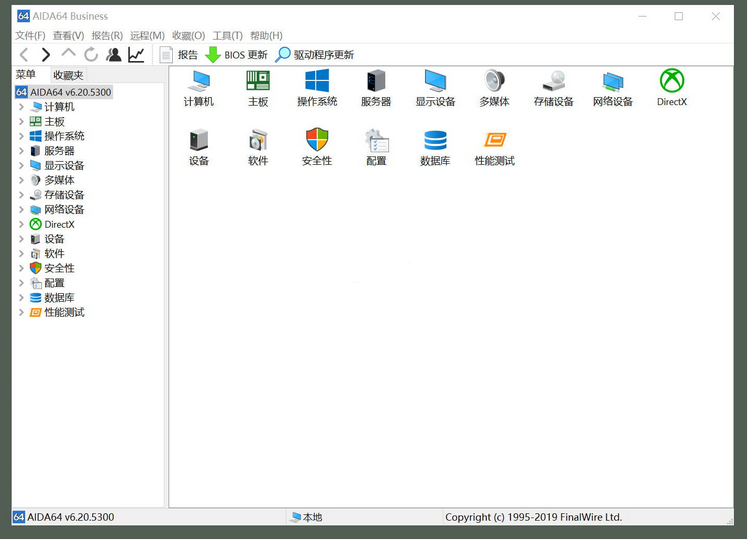Viewport: 748px width, 541px height.
Task: Open the 帮助(H) menu
Action: click(266, 36)
